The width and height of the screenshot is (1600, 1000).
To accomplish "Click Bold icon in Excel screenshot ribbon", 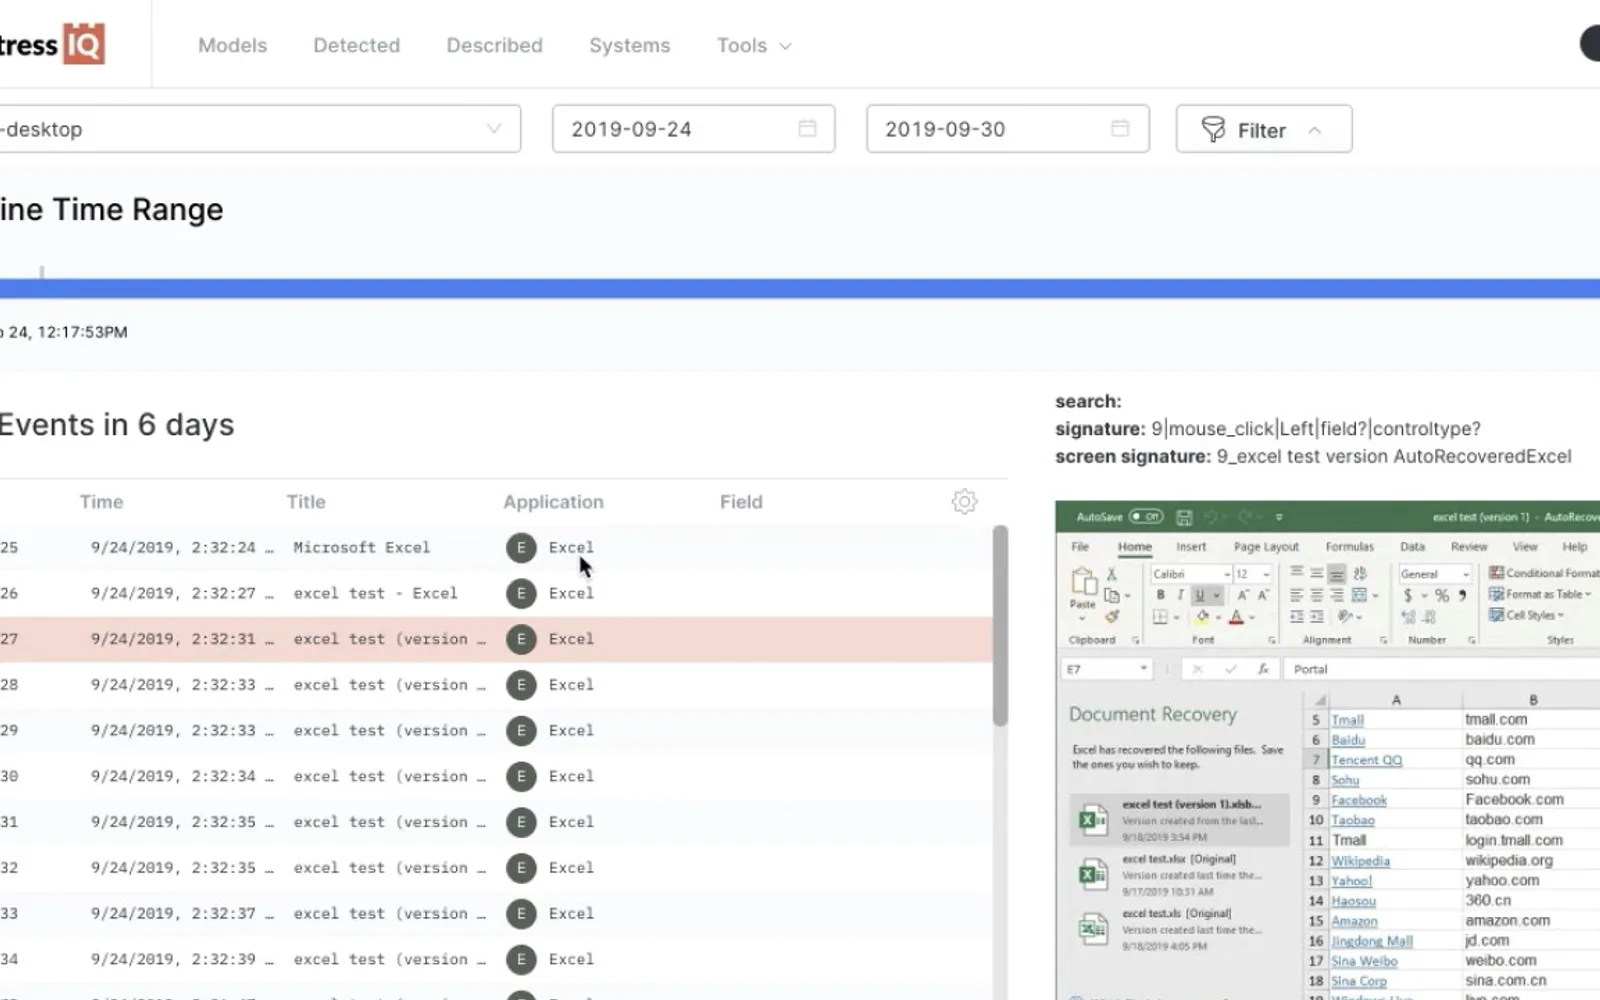I will coord(1160,594).
